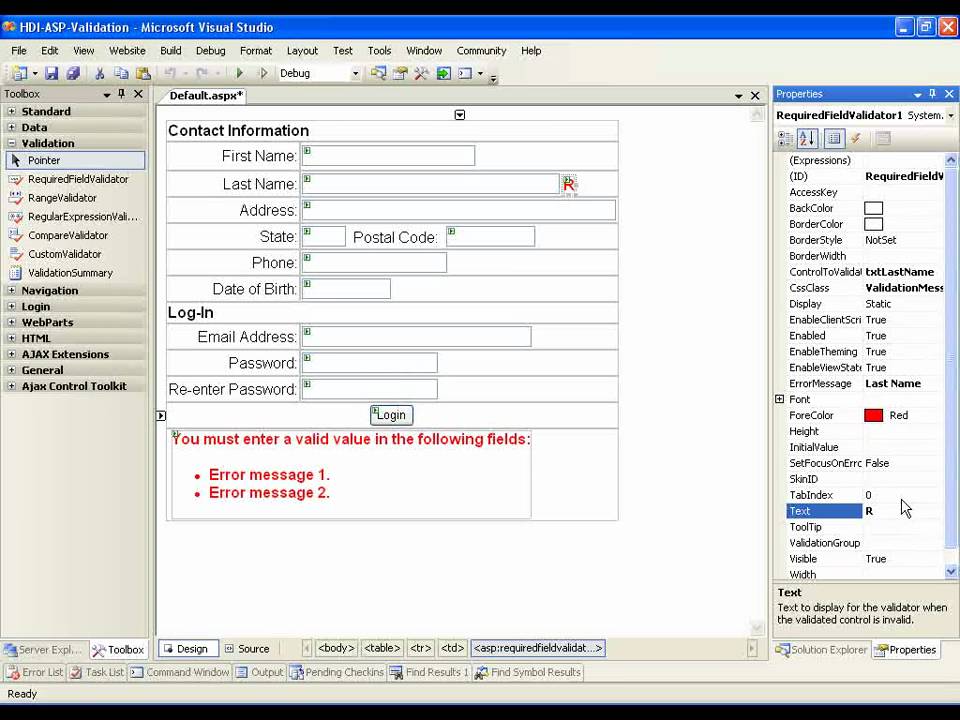Toggle Alphabetical sort in Properties panel

(x=808, y=139)
